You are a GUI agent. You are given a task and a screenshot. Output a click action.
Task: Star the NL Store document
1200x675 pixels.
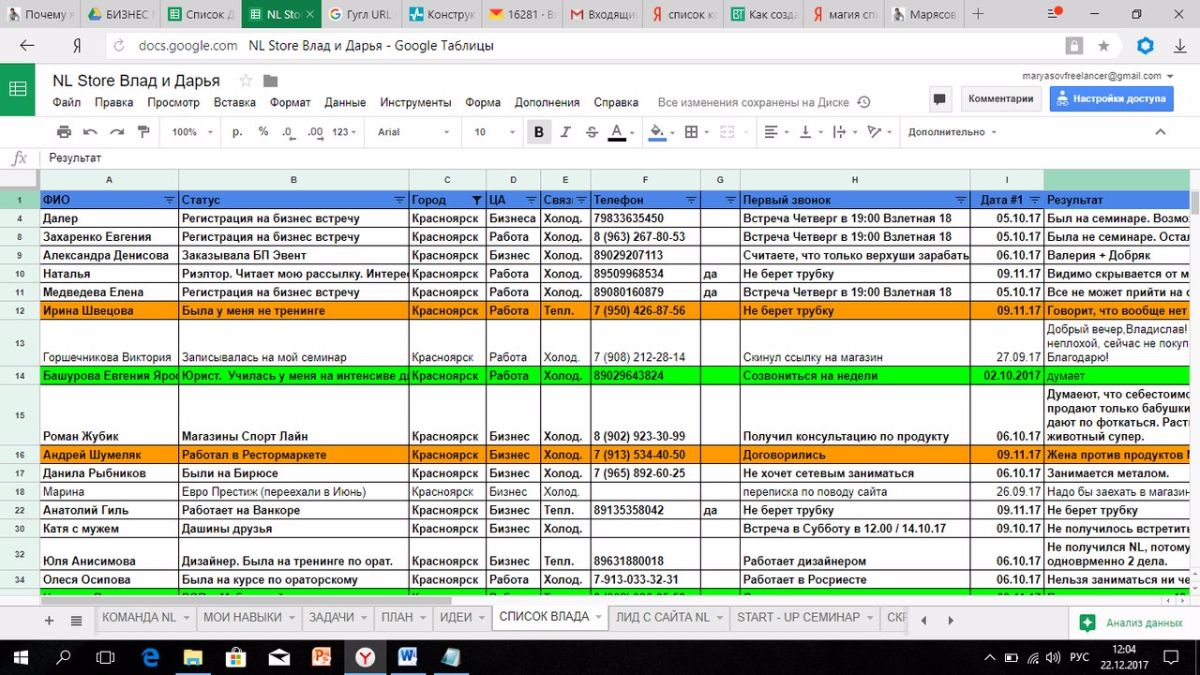(x=246, y=80)
